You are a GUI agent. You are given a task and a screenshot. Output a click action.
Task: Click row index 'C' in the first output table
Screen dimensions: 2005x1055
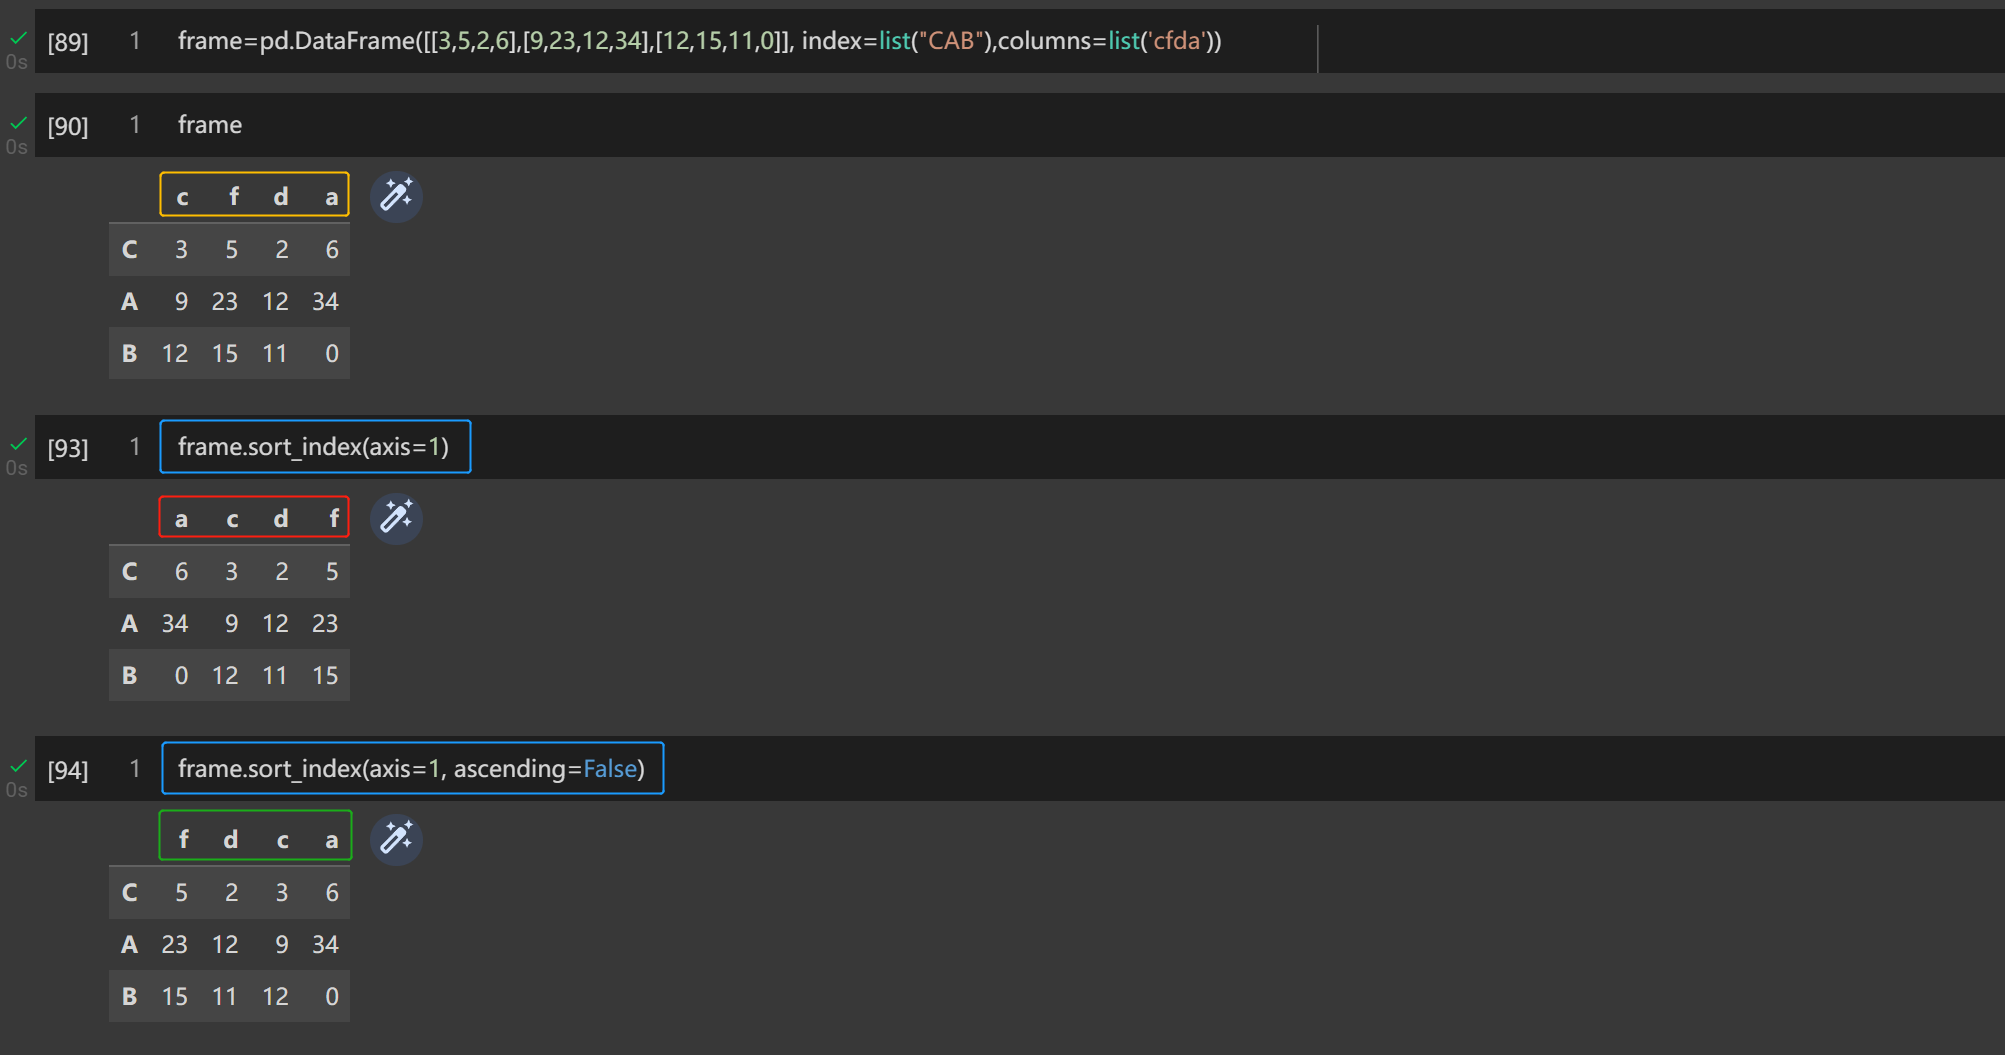click(x=129, y=249)
